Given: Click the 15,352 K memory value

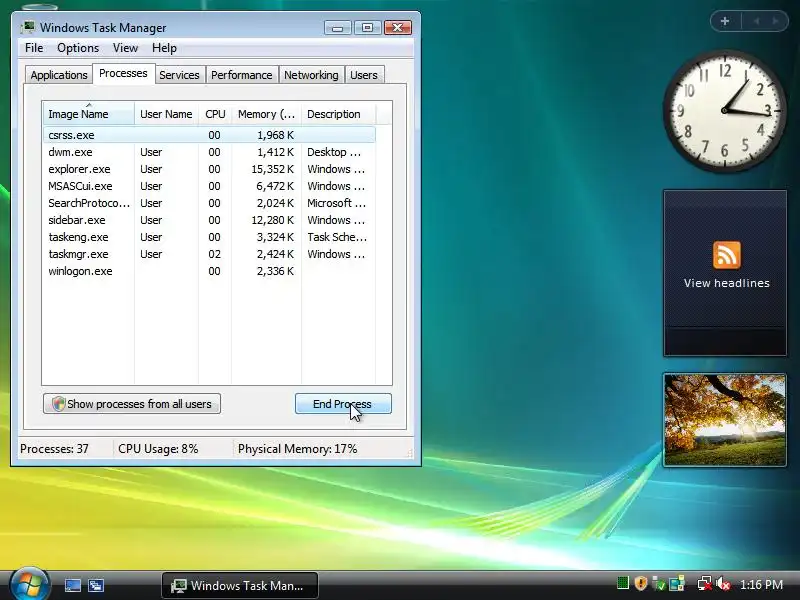Looking at the screenshot, I should (272, 169).
